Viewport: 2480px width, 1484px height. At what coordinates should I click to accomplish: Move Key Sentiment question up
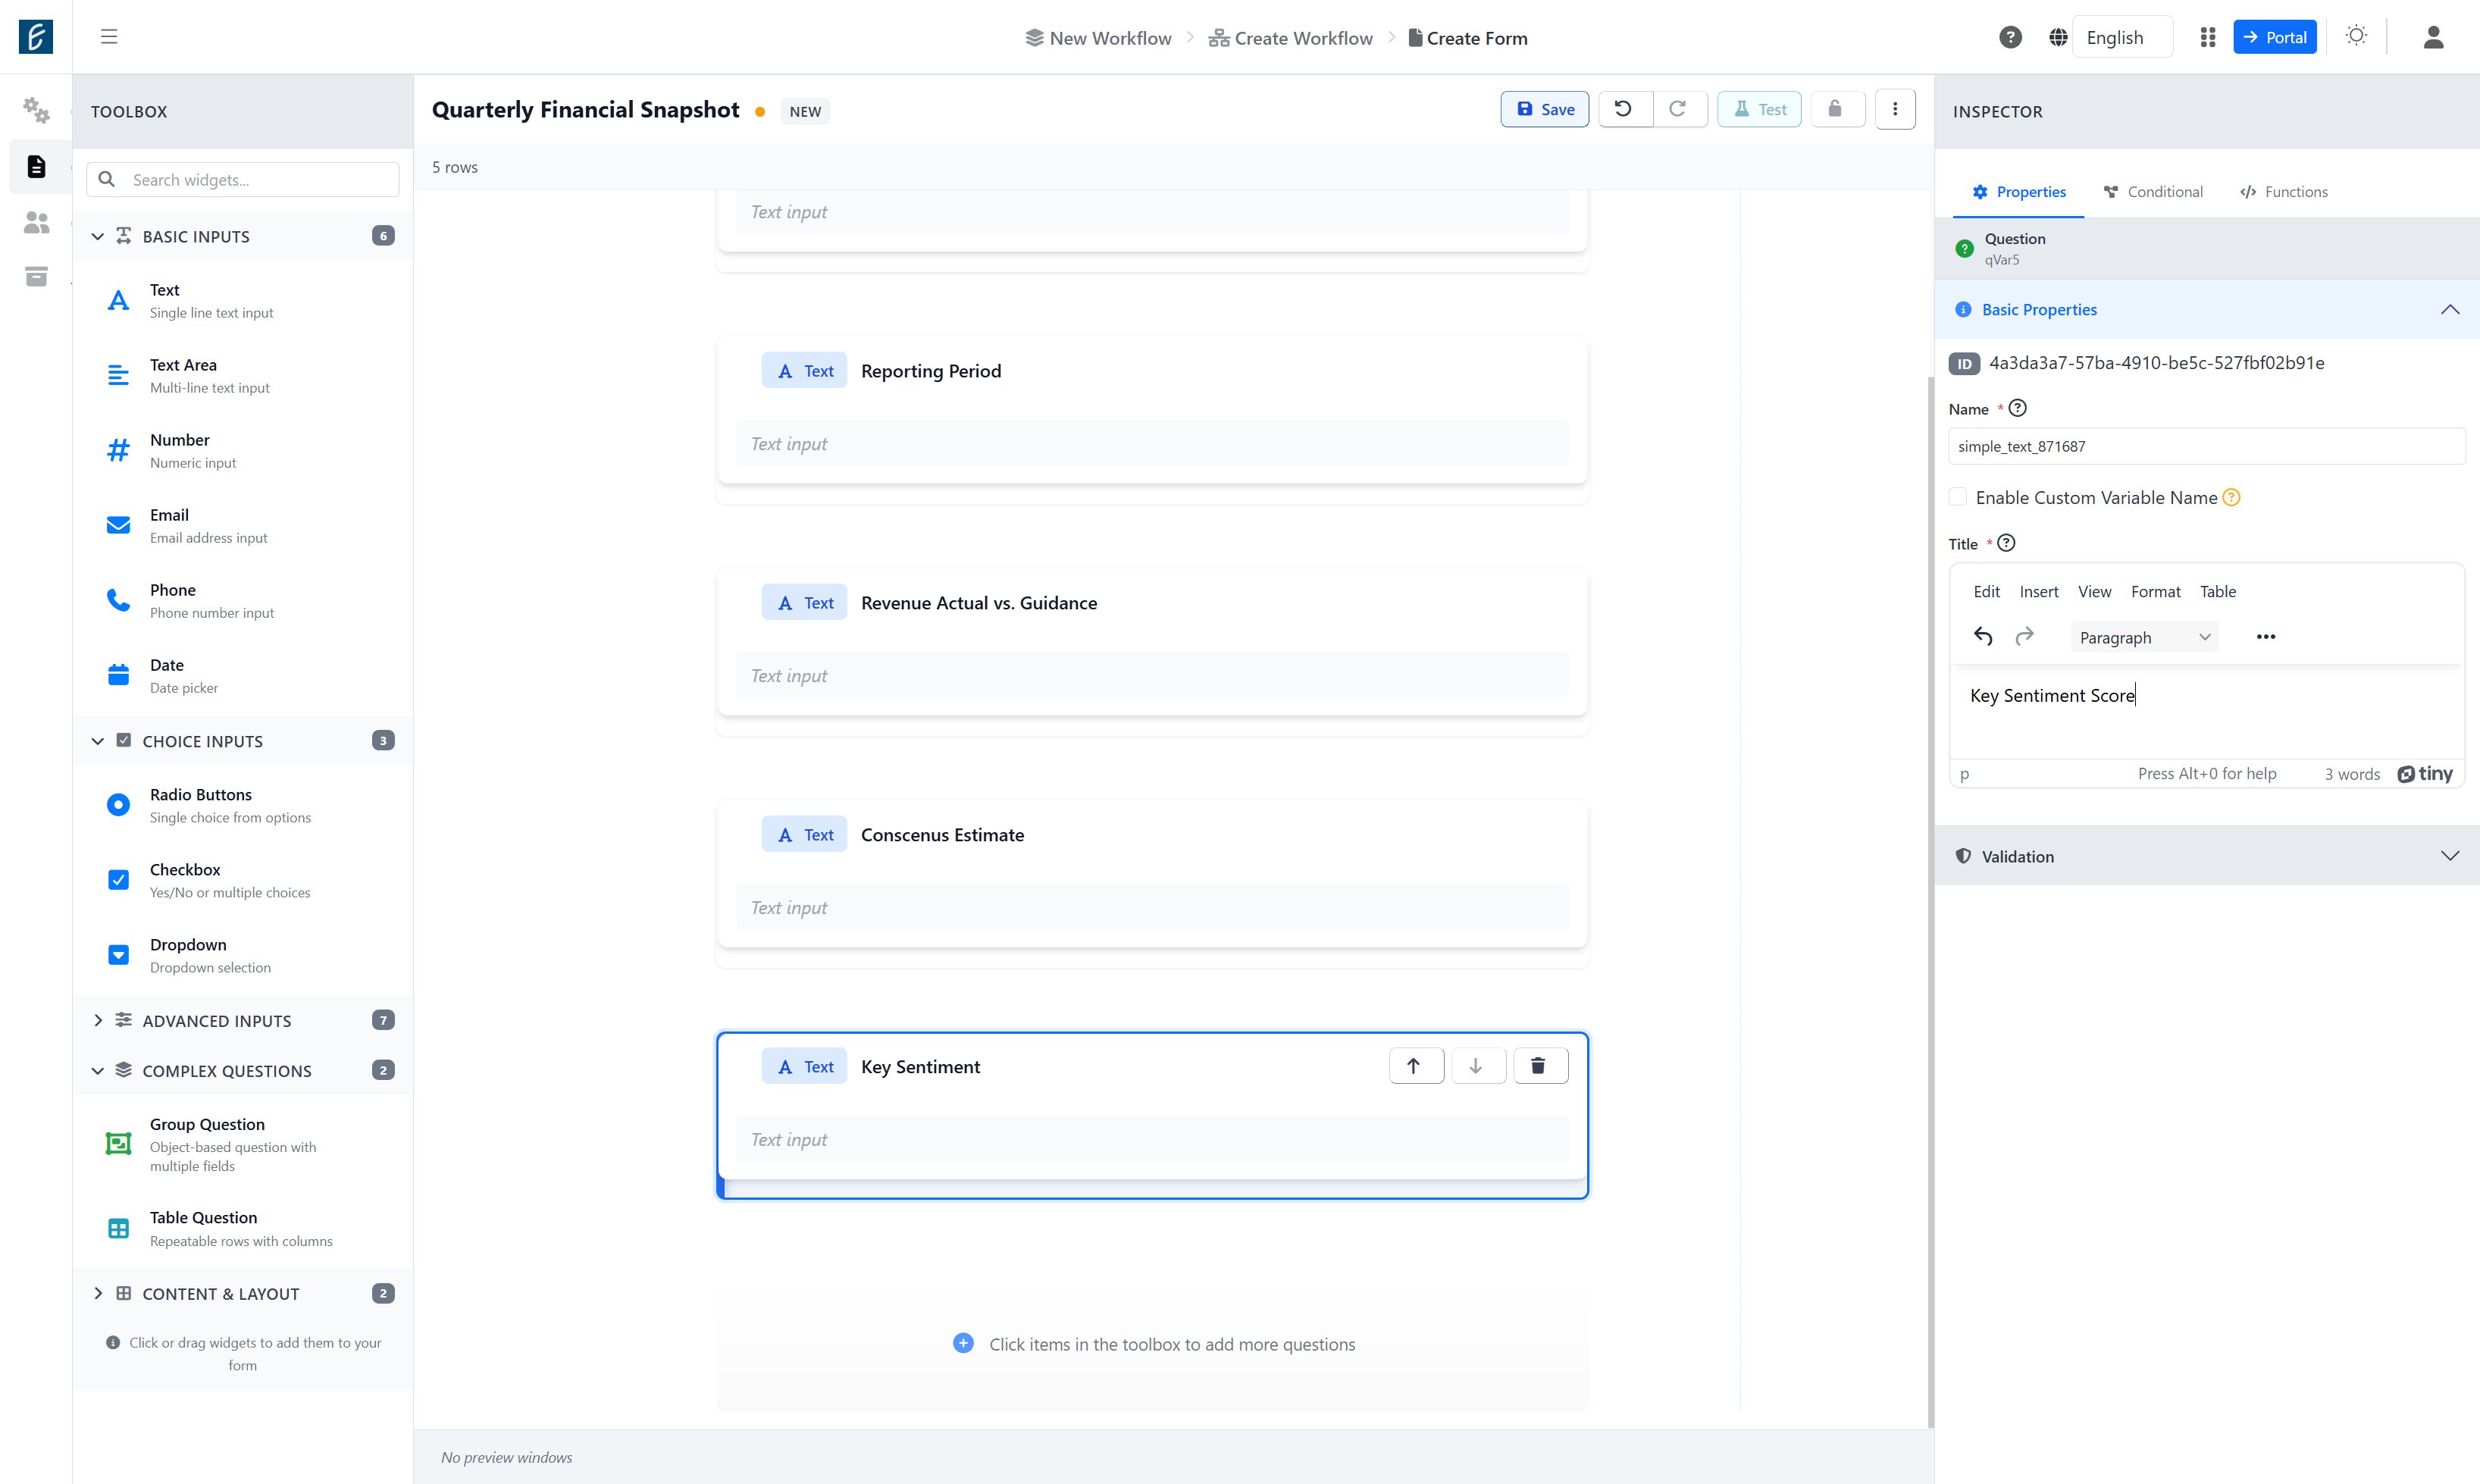[1414, 1066]
